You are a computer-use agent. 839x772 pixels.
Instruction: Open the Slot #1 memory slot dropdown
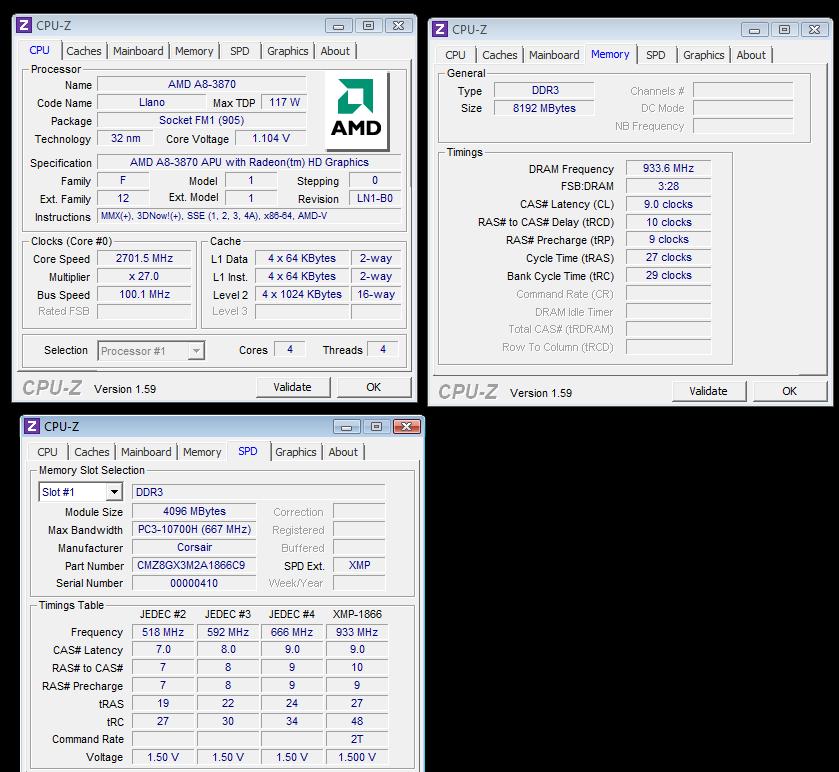tap(114, 492)
